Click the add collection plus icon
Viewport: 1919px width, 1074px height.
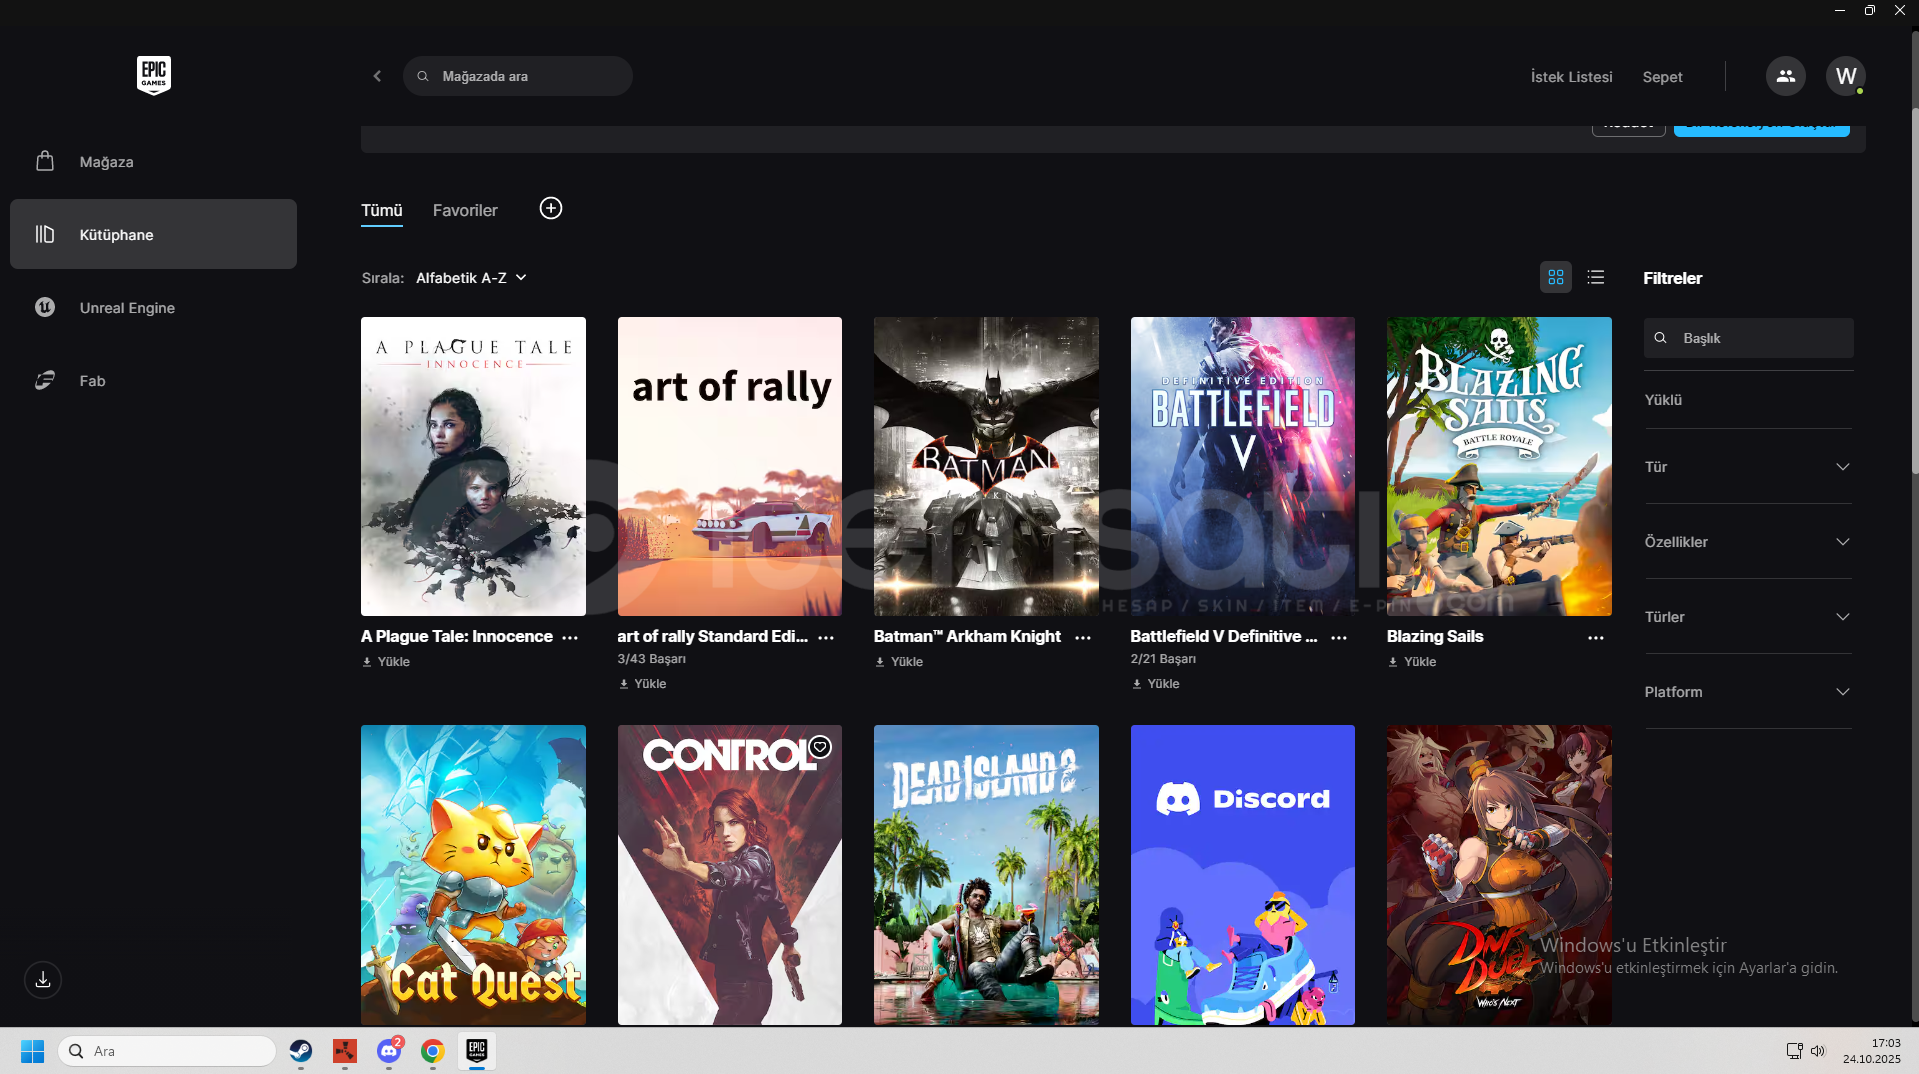tap(550, 208)
